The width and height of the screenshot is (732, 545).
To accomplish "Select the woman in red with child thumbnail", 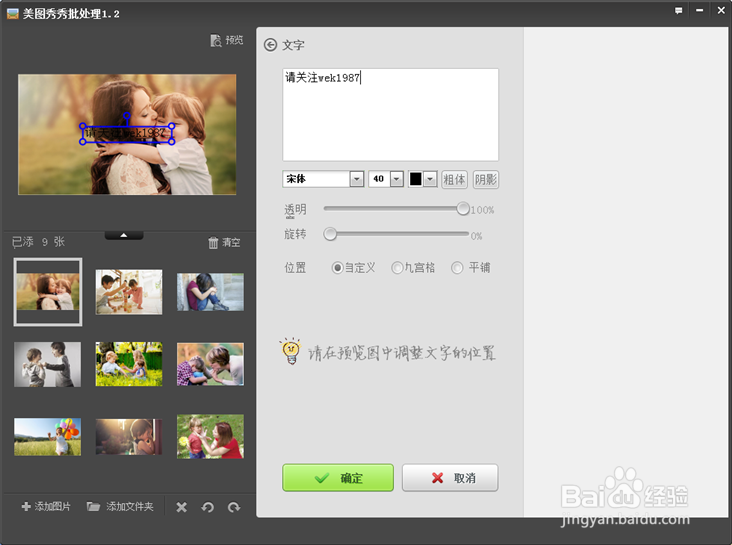I will (210, 437).
